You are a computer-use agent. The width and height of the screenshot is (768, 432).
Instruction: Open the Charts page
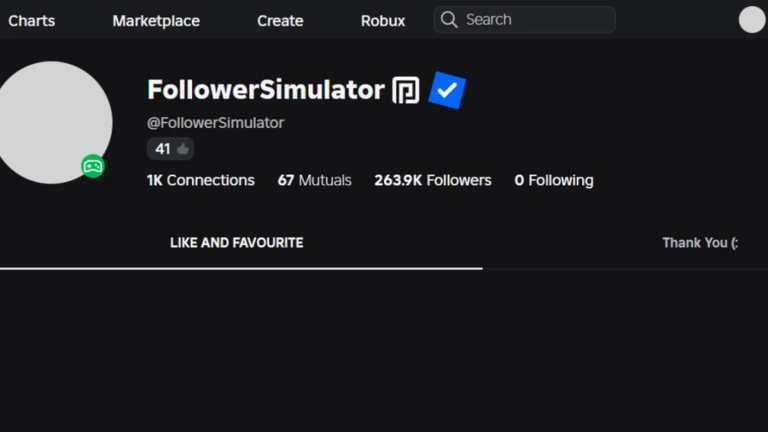click(31, 20)
